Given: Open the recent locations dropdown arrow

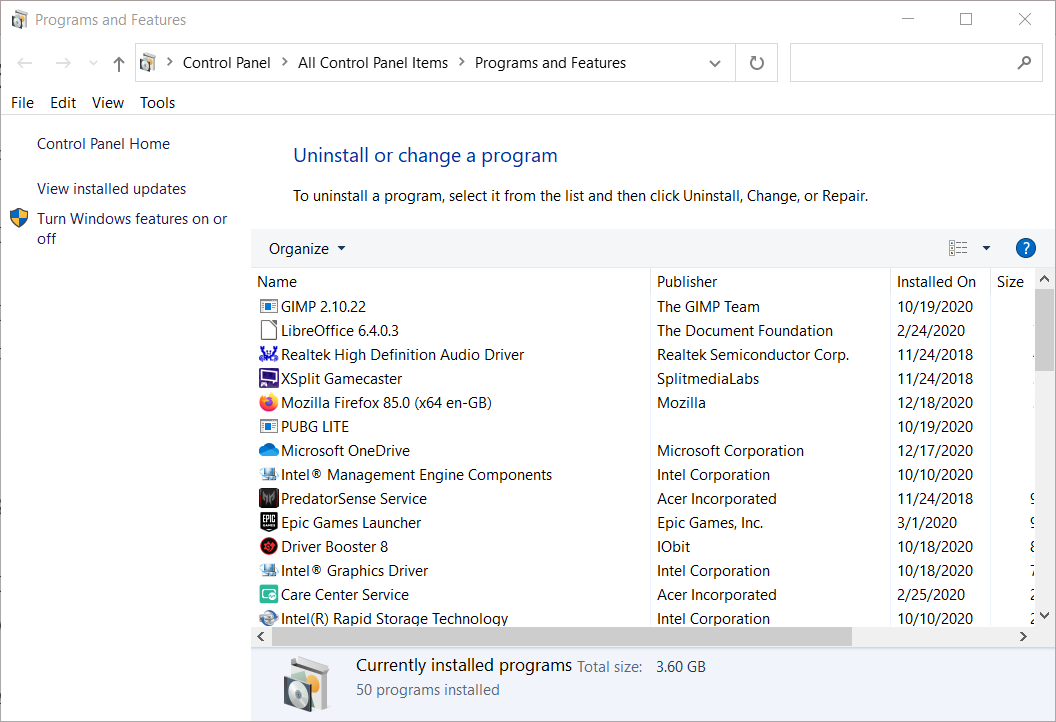Looking at the screenshot, I should coord(93,63).
